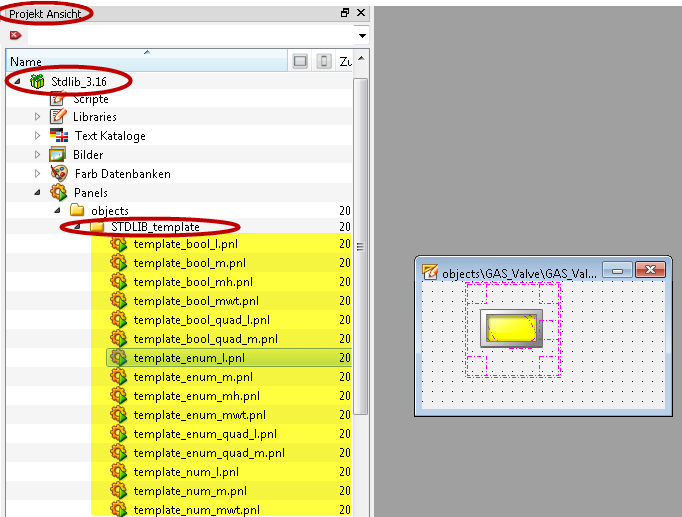This screenshot has width=682, height=517.
Task: Select the objects folder
Action: coord(110,211)
